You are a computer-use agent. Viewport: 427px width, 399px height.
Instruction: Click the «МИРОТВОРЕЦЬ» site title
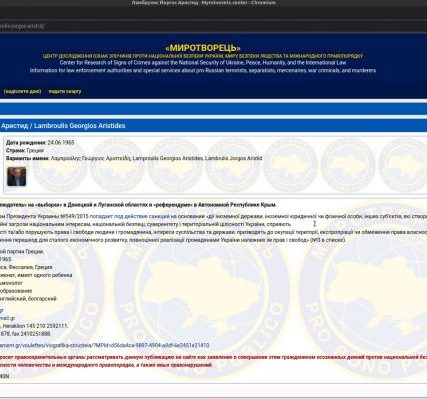coord(203,48)
